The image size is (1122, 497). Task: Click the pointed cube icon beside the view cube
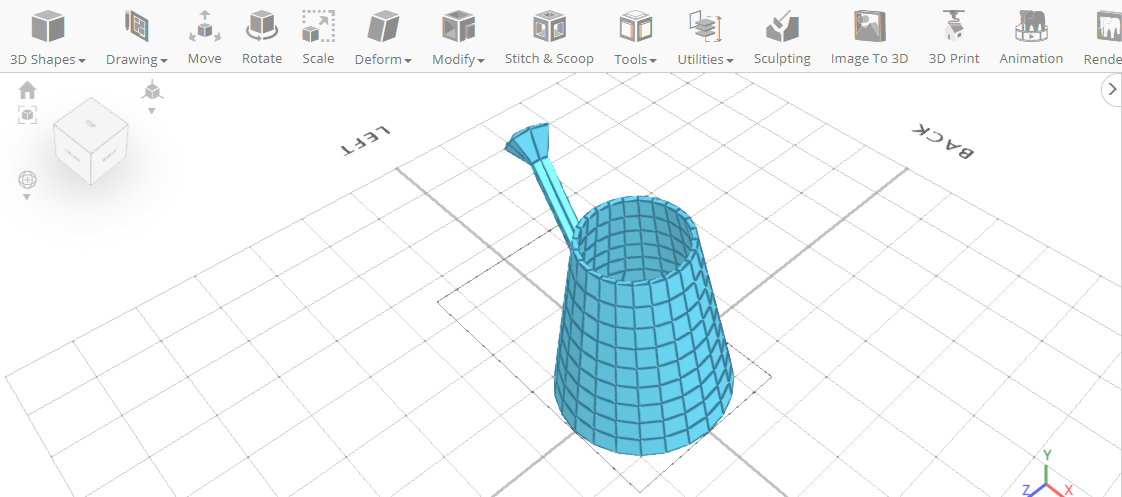point(152,91)
